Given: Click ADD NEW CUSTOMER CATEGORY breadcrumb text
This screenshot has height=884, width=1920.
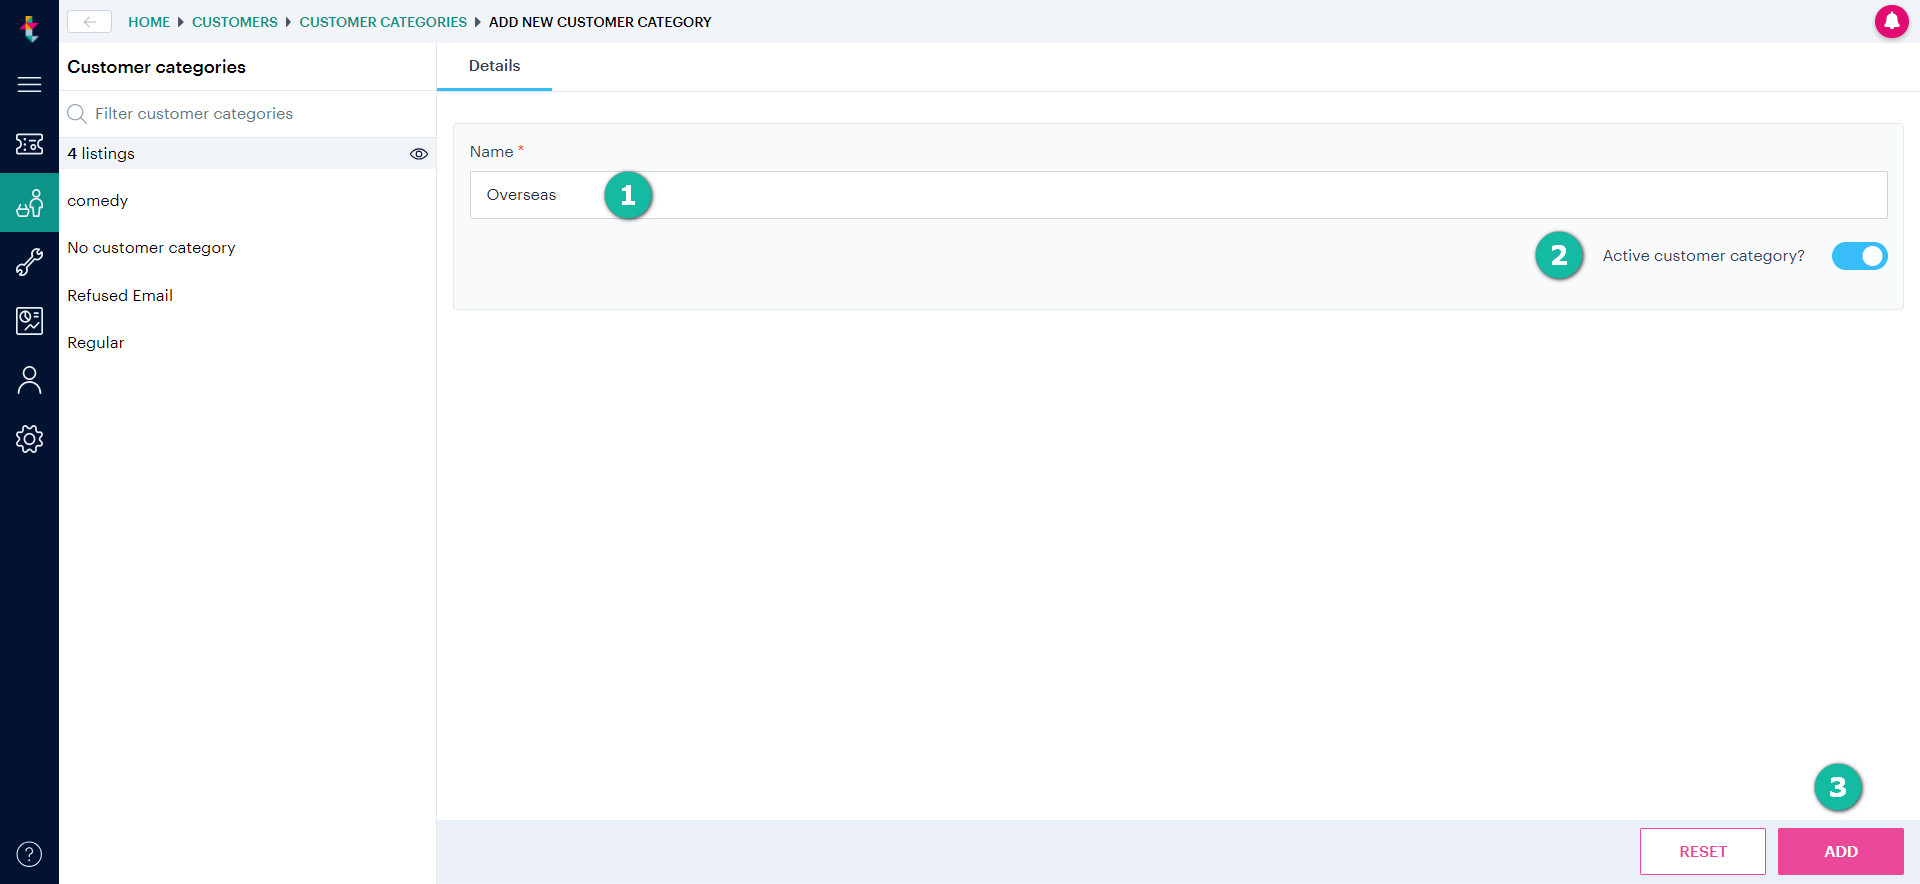Looking at the screenshot, I should pos(600,22).
